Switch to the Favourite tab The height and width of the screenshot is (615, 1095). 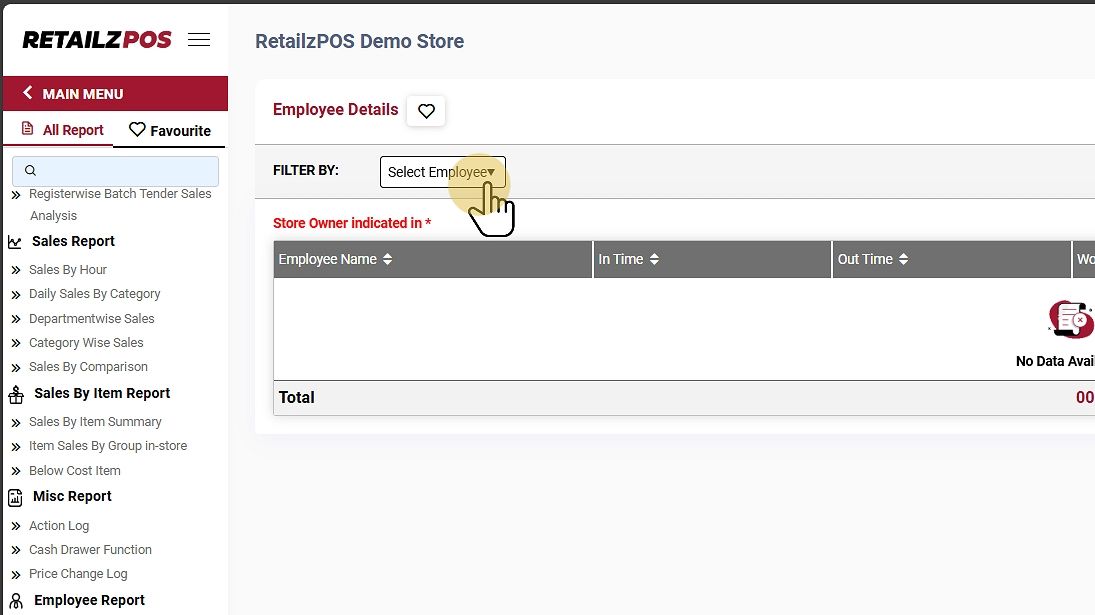(170, 130)
